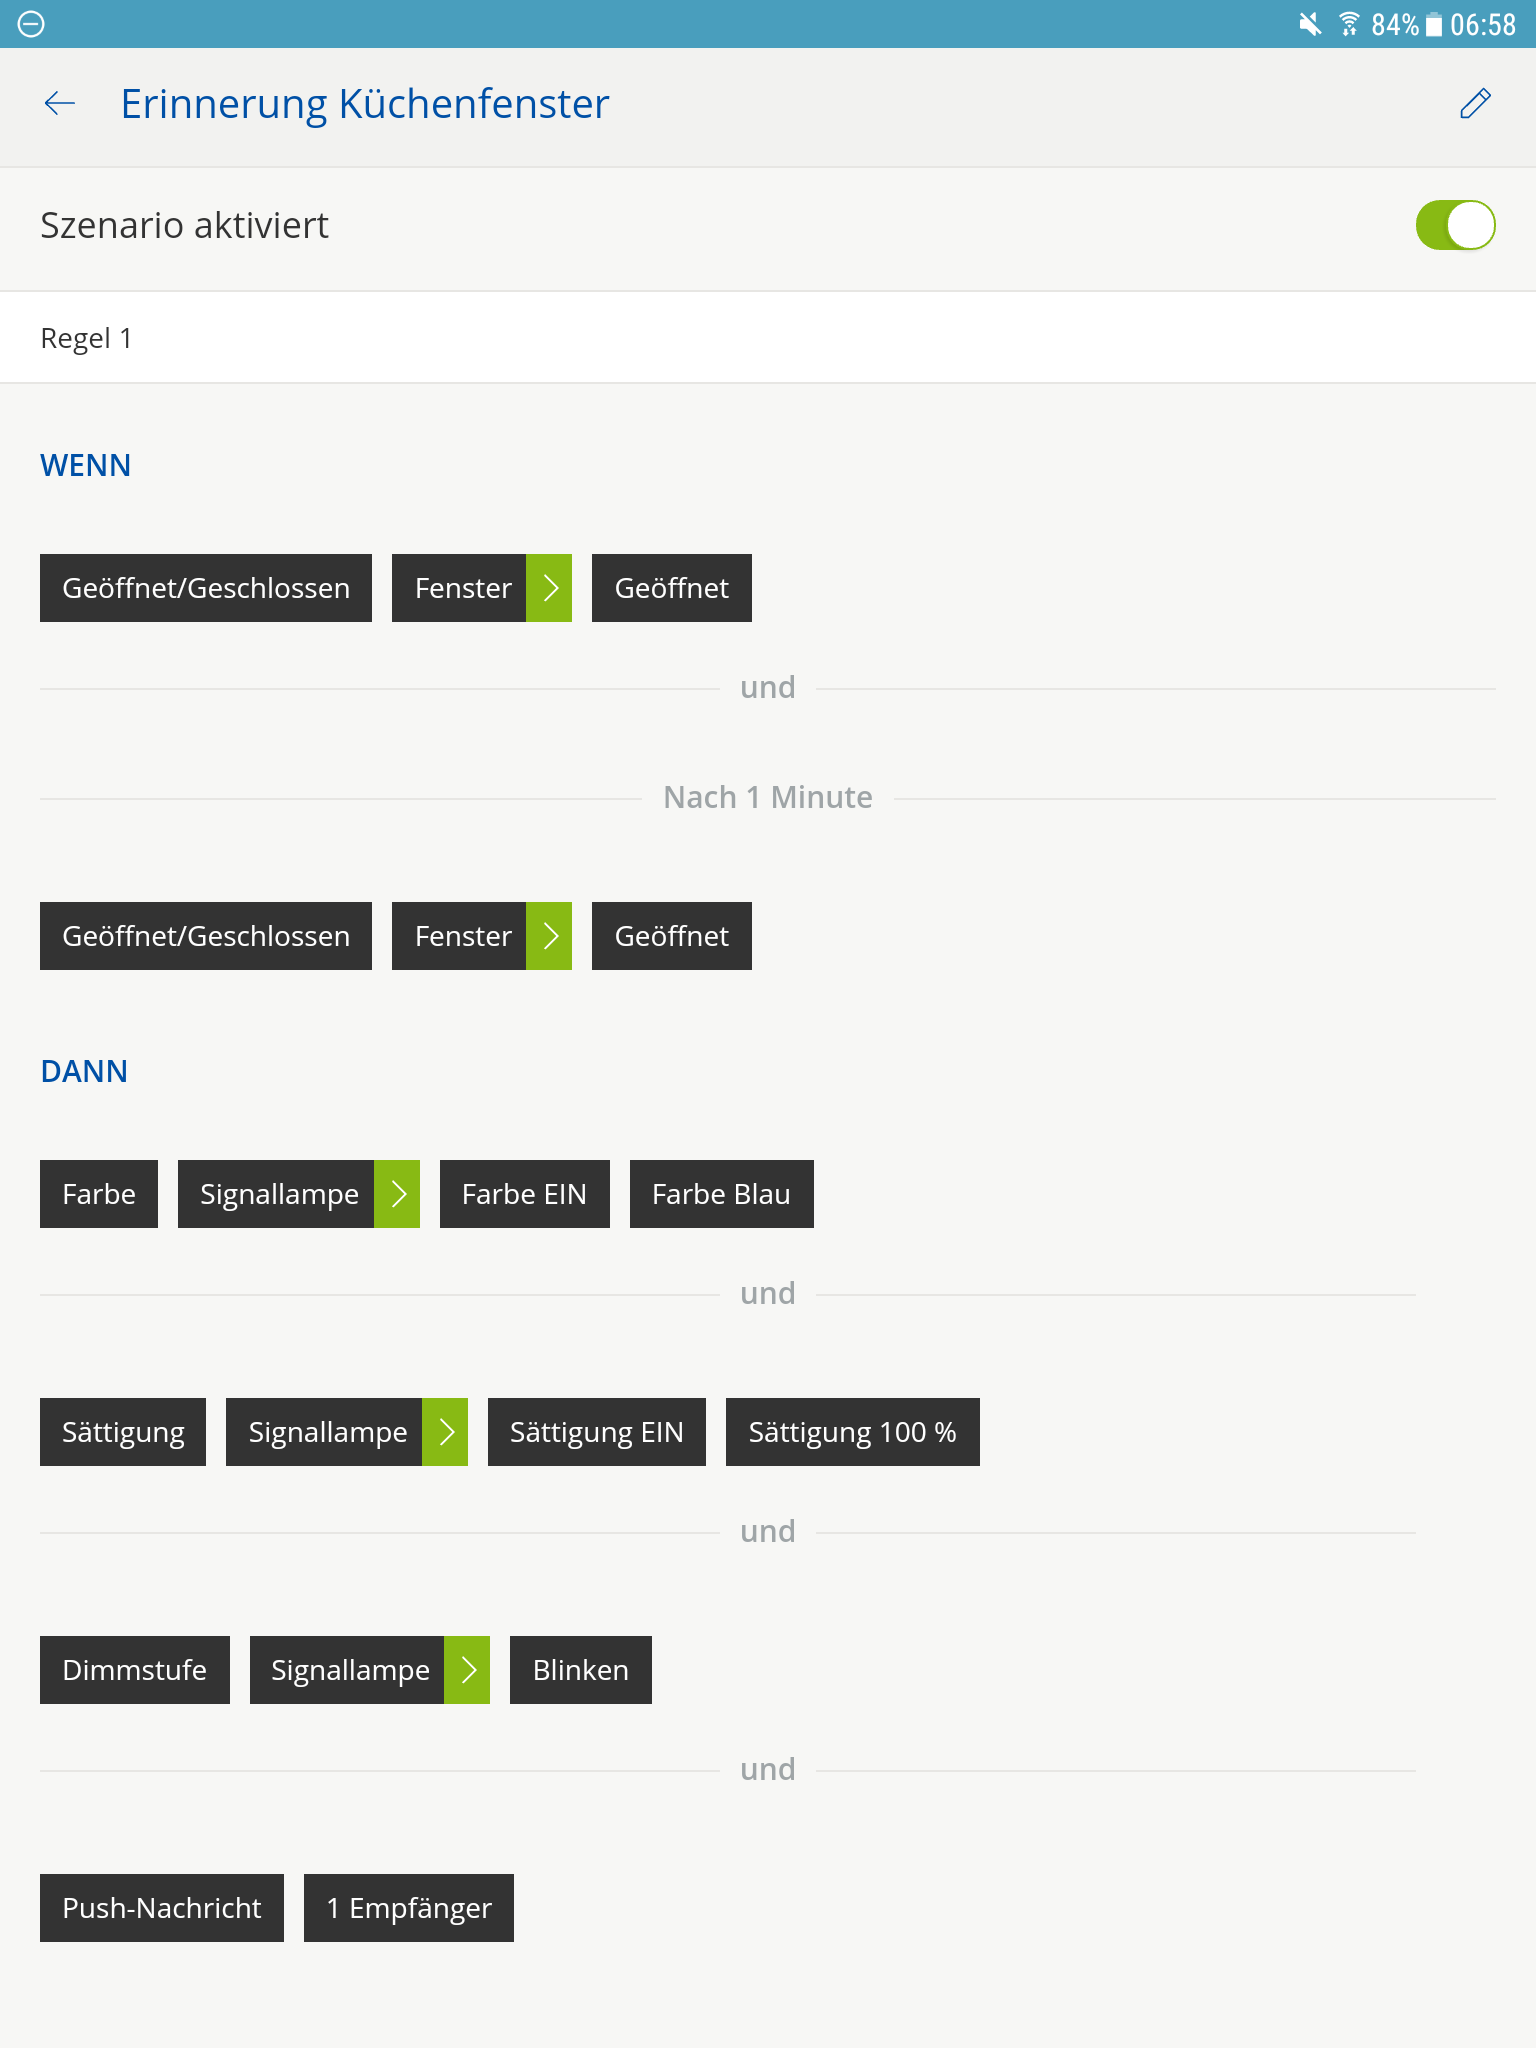The height and width of the screenshot is (2048, 1536).
Task: Tap the Farbe EIN chip
Action: 524,1194
